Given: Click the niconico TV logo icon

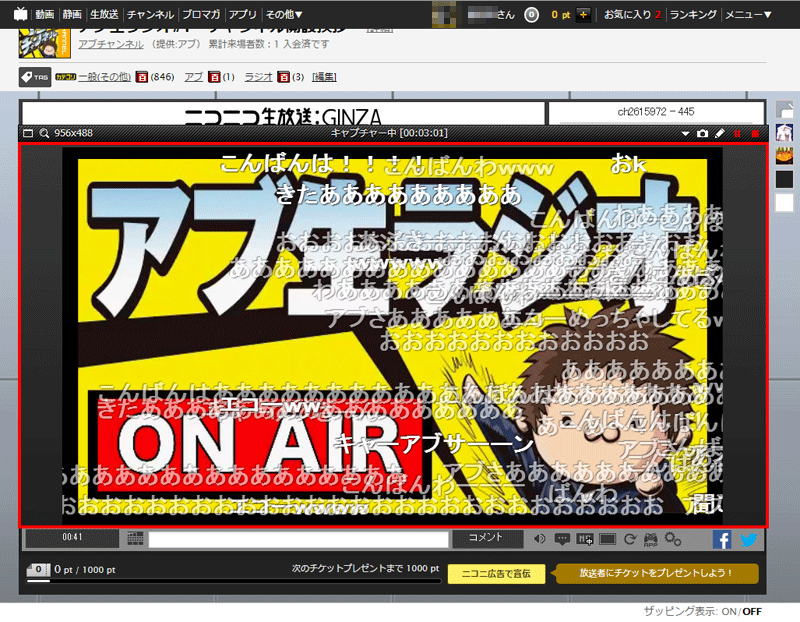Looking at the screenshot, I should (20, 14).
